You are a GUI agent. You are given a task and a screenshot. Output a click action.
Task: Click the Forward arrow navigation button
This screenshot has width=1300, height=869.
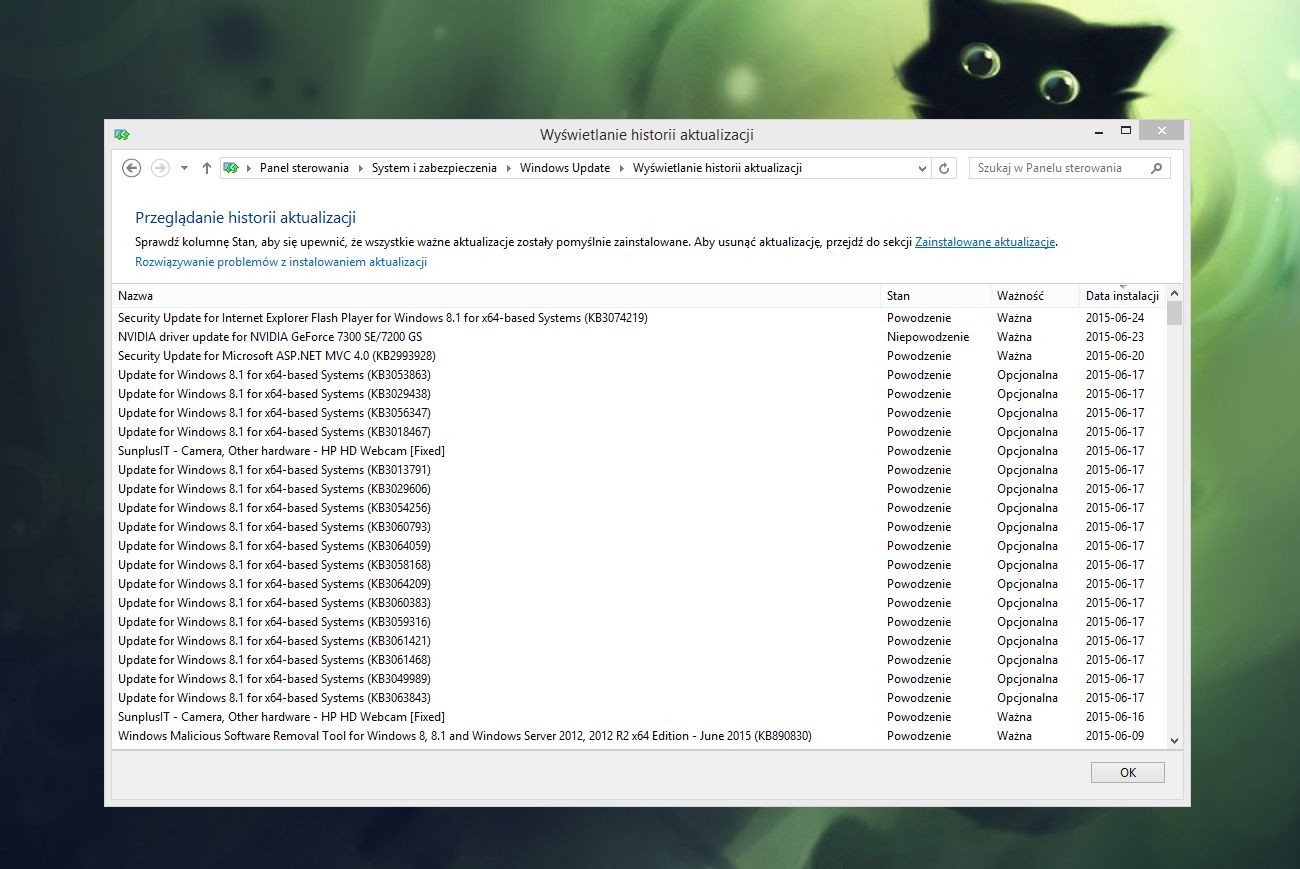tap(160, 168)
